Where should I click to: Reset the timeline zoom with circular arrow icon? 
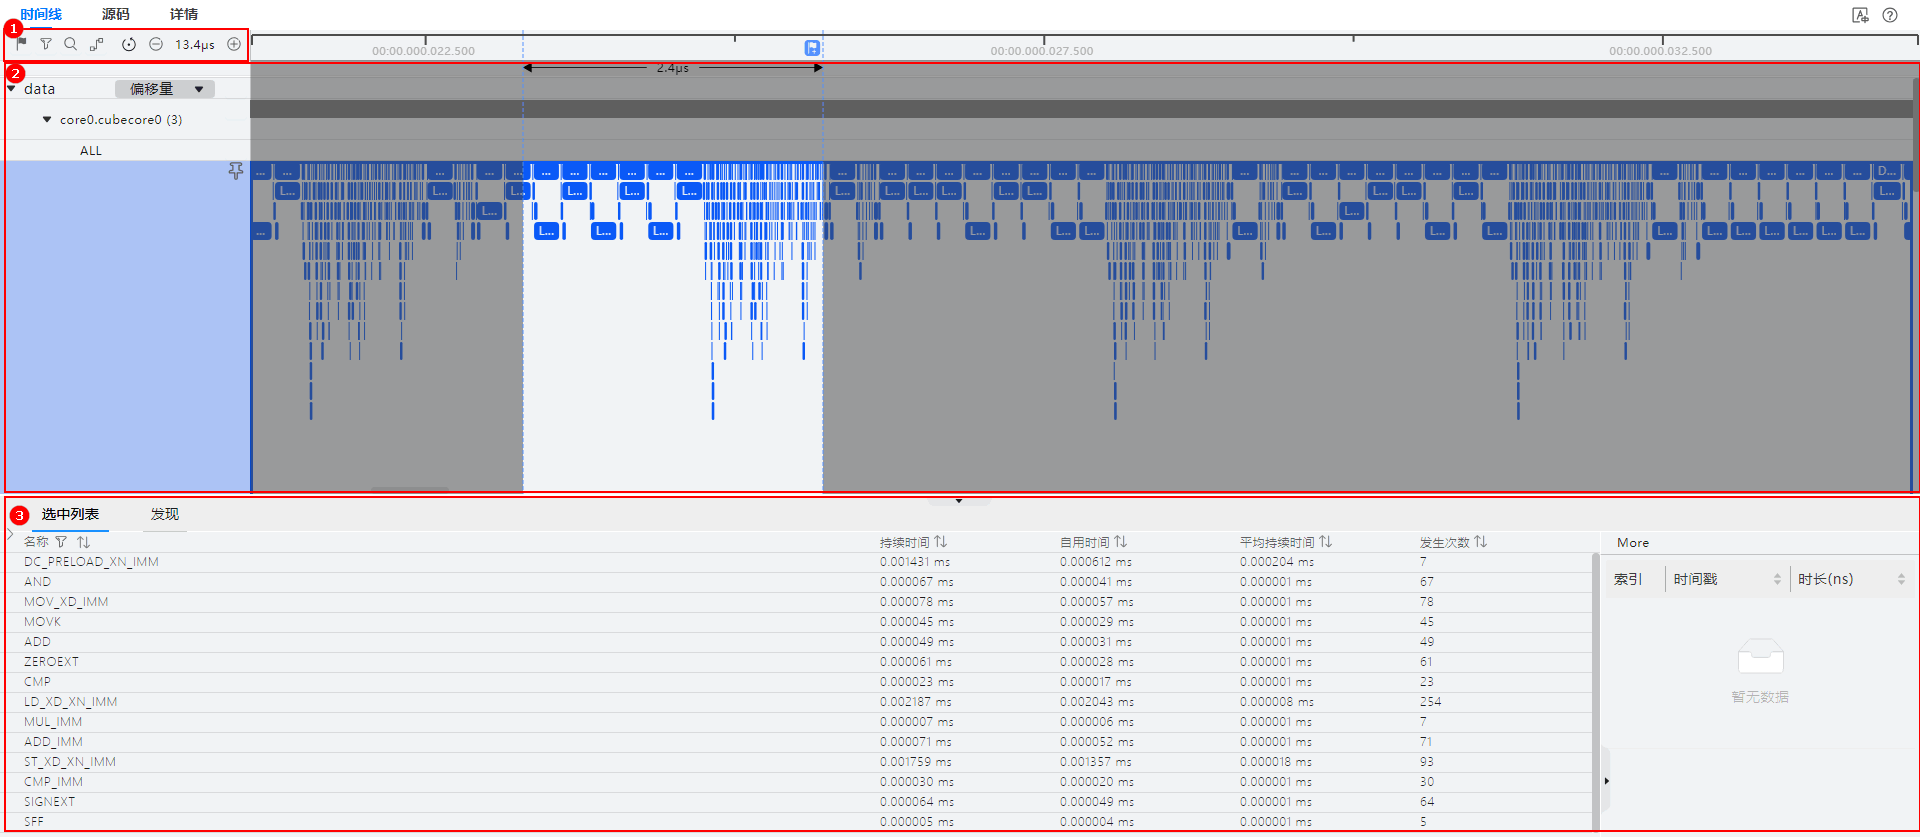pyautogui.click(x=129, y=44)
